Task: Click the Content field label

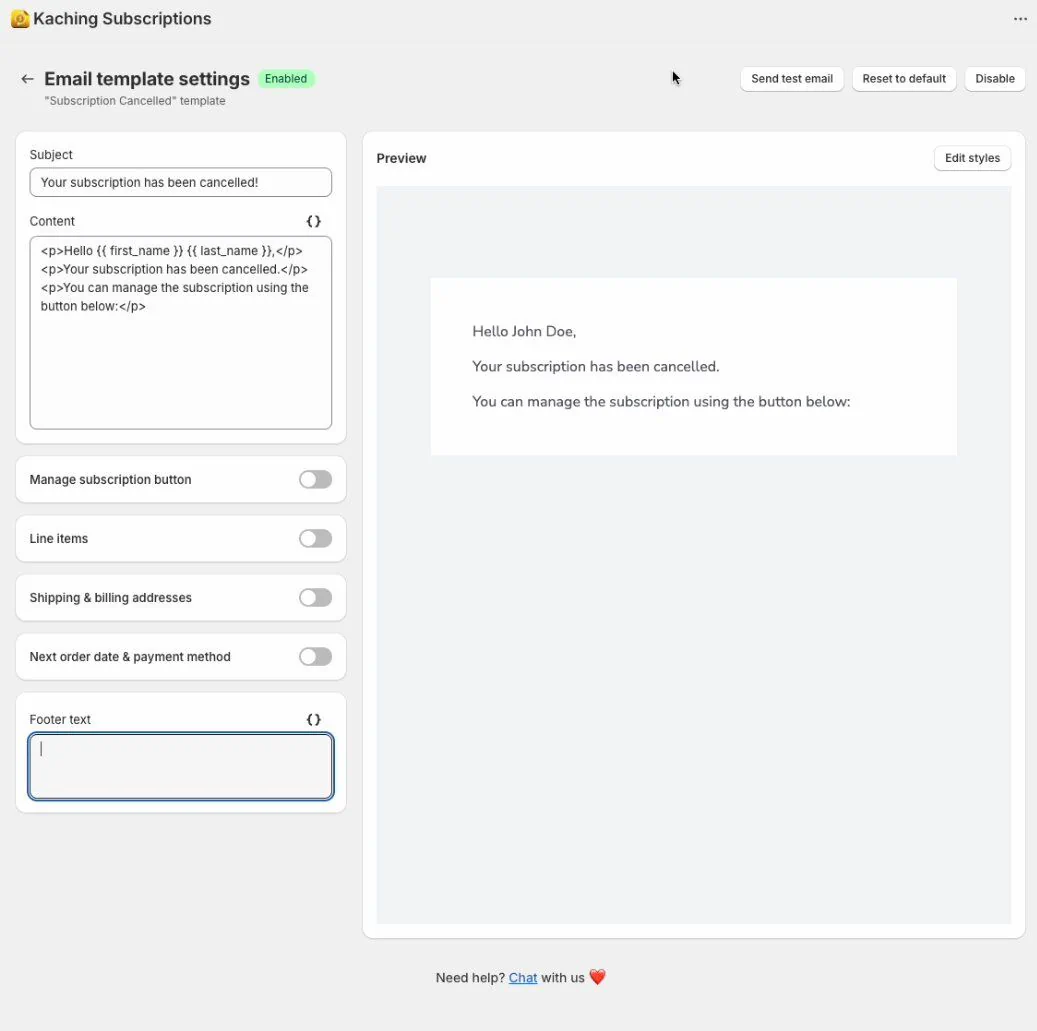Action: click(x=52, y=222)
